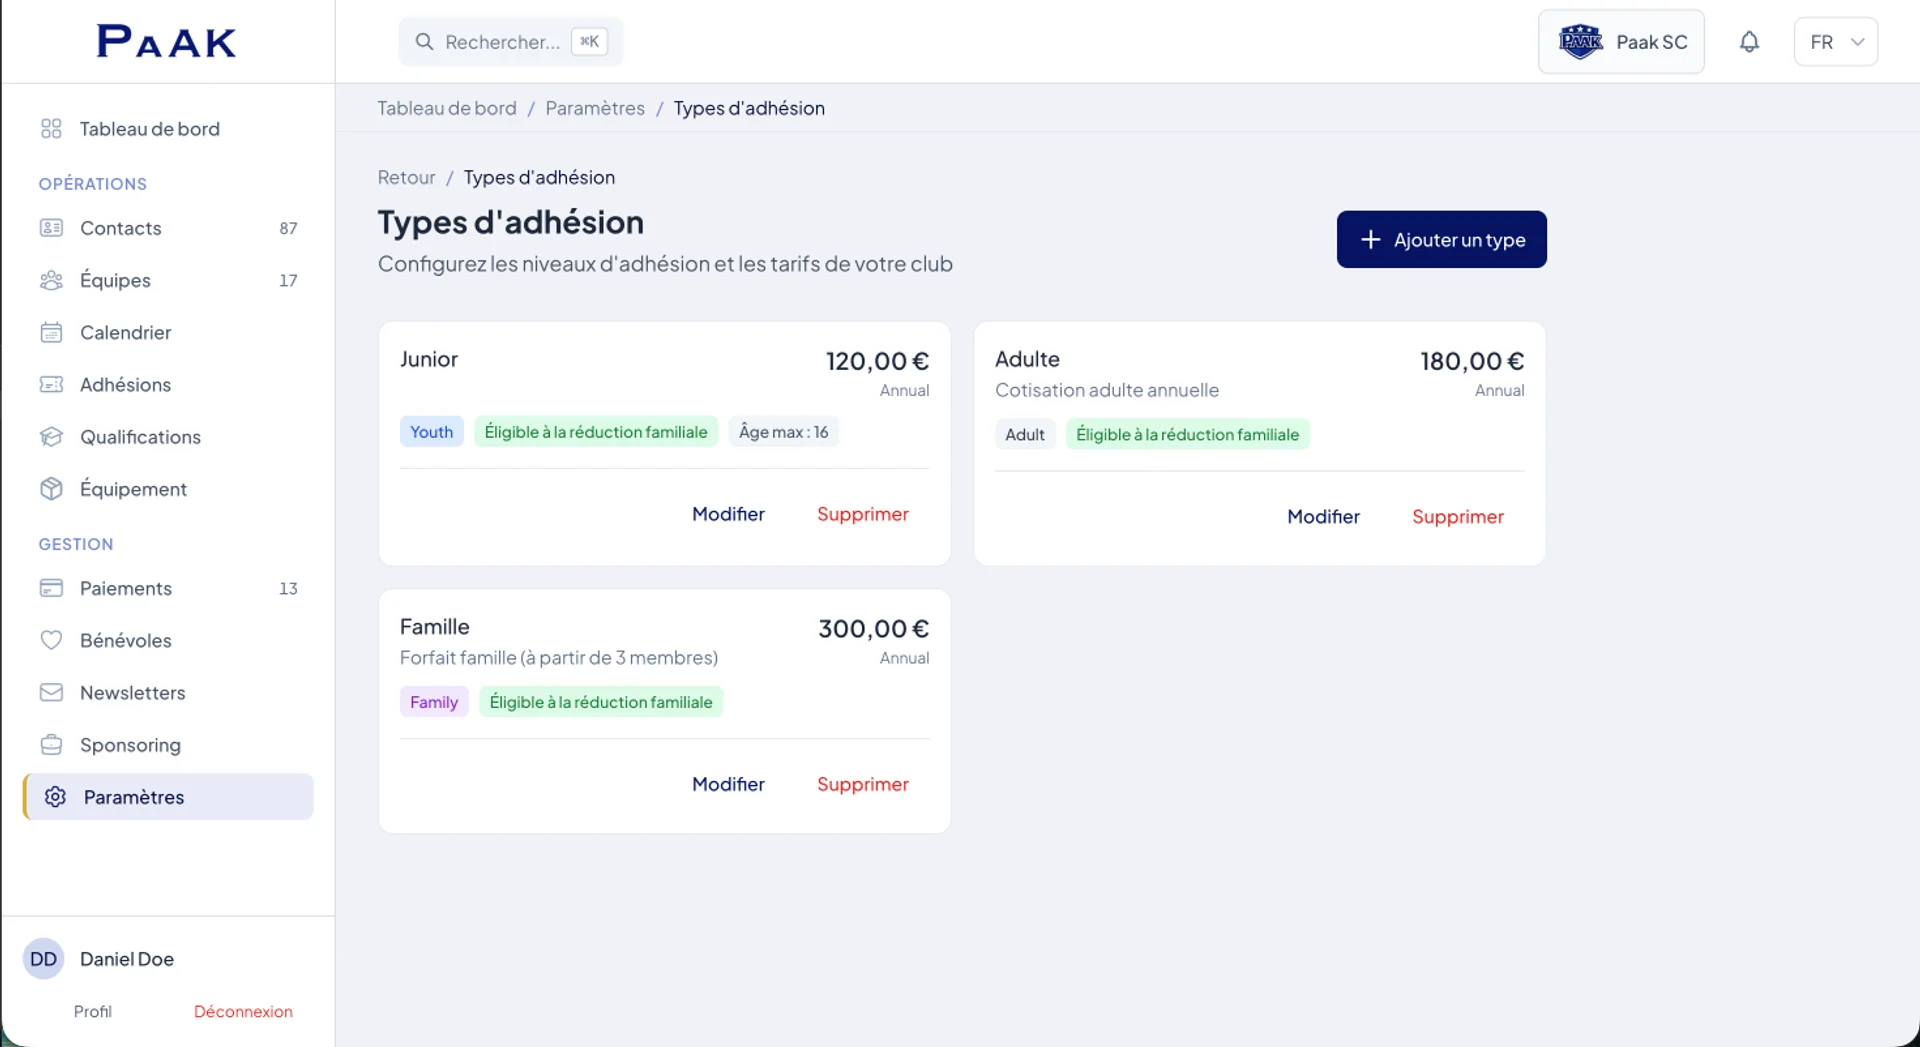The width and height of the screenshot is (1920, 1047).
Task: Open Sponsoring section
Action: 168,744
